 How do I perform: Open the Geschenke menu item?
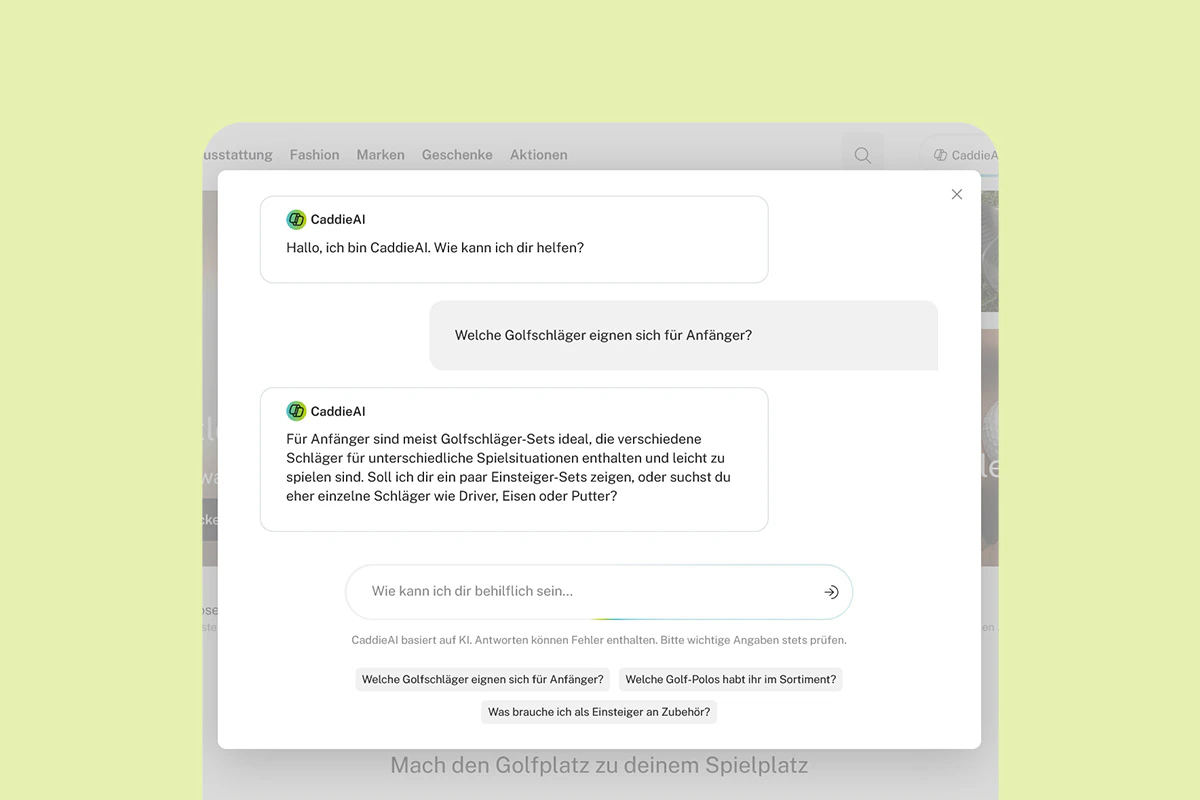457,155
